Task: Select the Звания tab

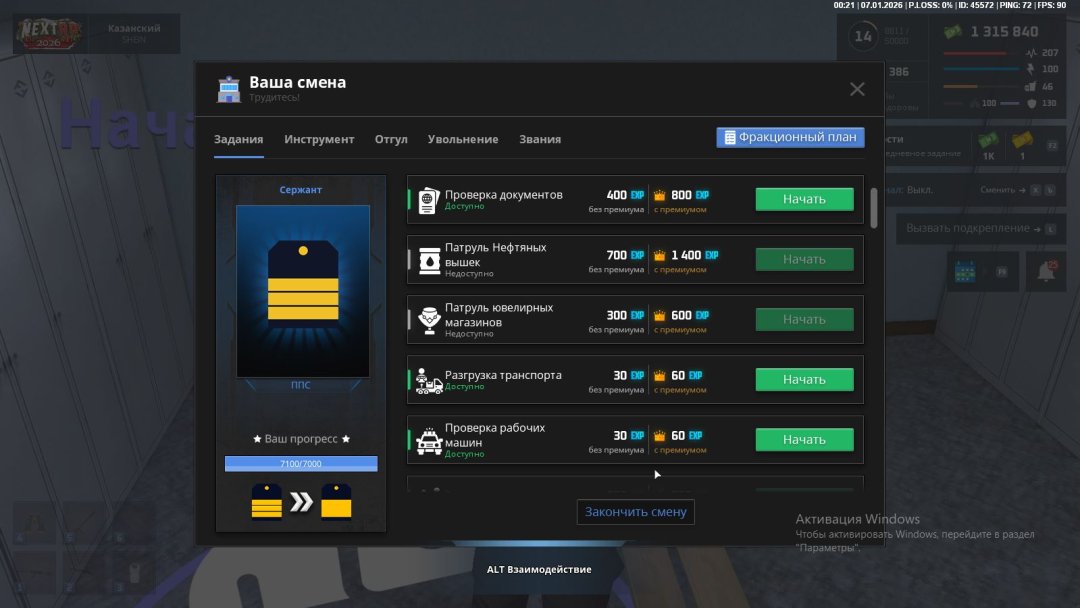Action: coord(540,139)
